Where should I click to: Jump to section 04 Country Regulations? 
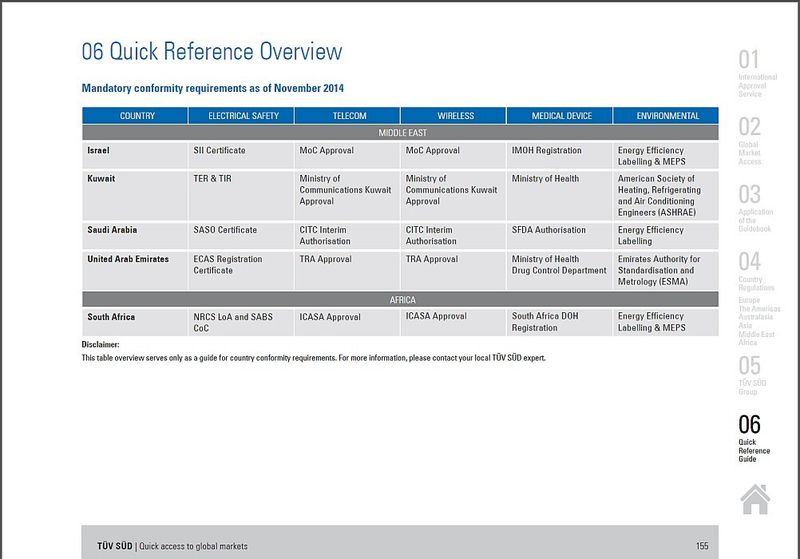(x=756, y=271)
